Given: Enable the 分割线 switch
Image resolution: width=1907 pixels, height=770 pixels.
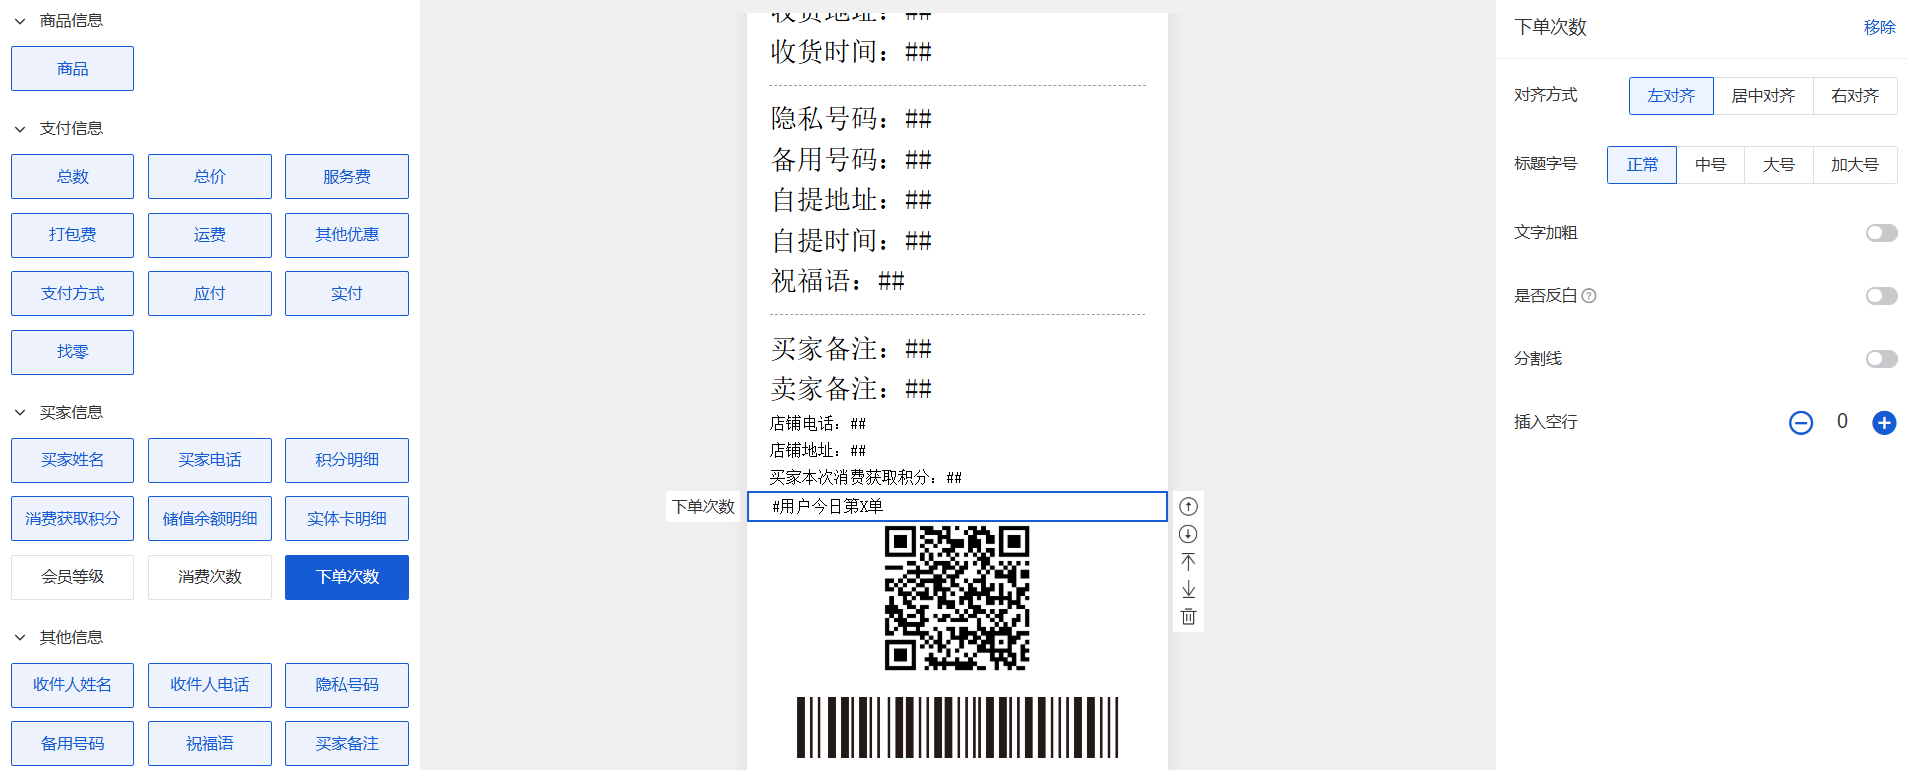Looking at the screenshot, I should coord(1881,359).
